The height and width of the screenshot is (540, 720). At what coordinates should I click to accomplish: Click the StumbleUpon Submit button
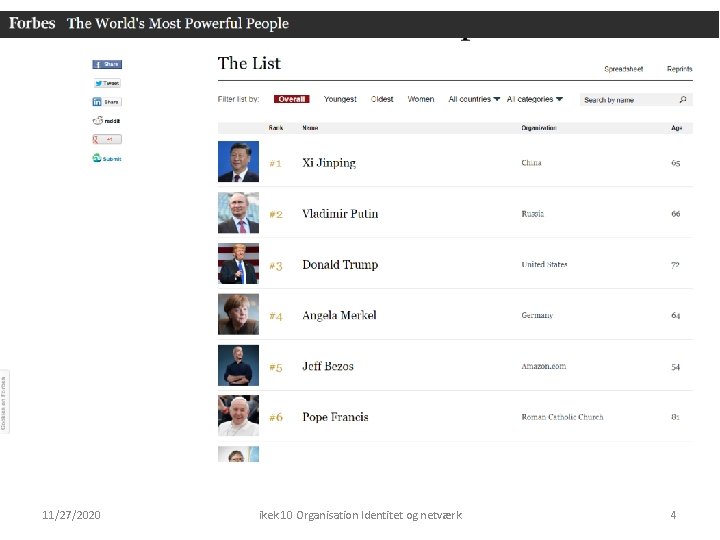107,158
